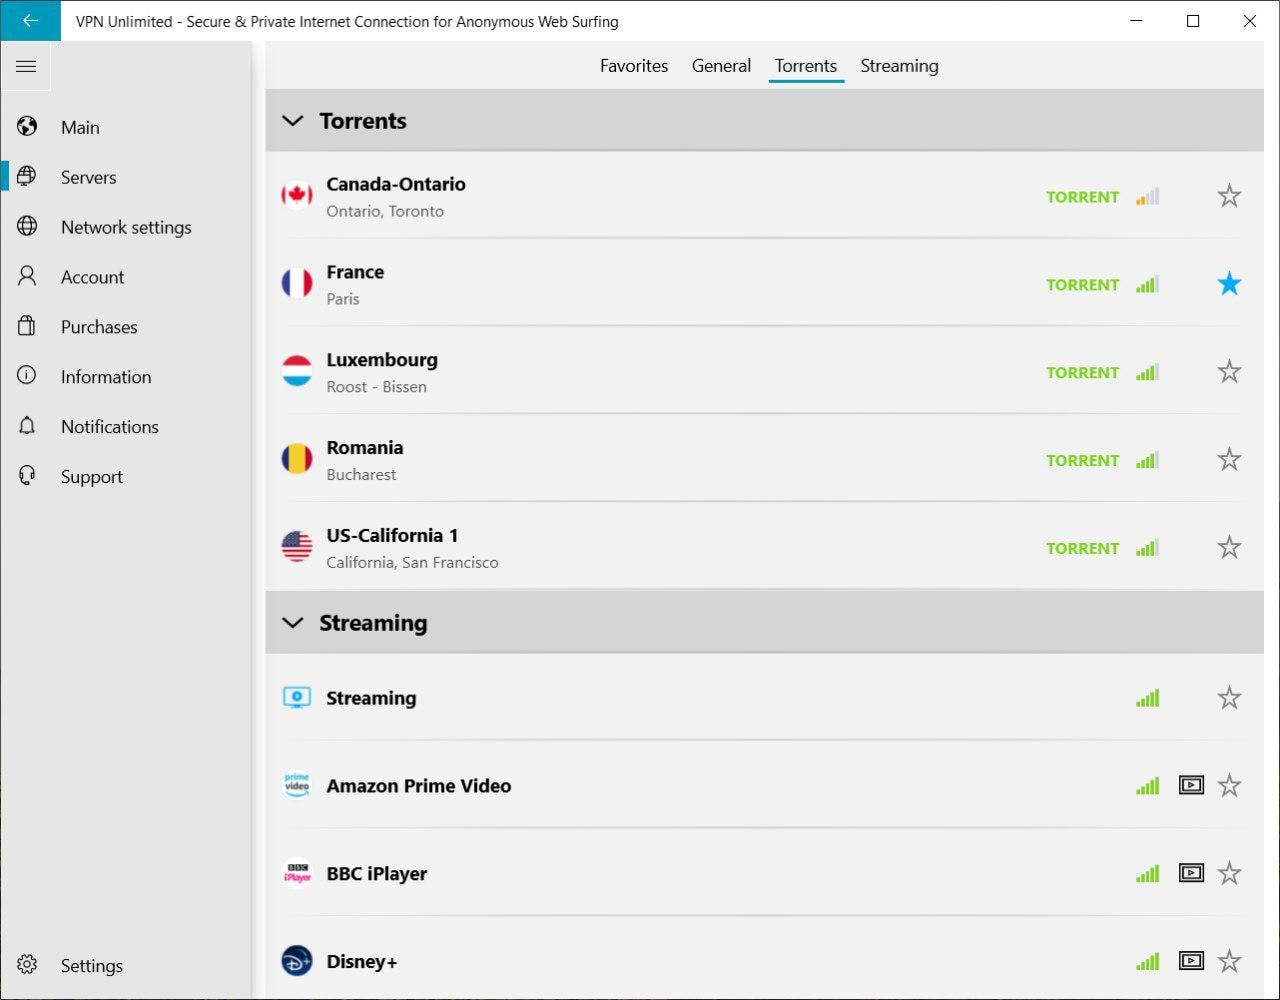Select the Amazon Prime Video name

(x=418, y=786)
